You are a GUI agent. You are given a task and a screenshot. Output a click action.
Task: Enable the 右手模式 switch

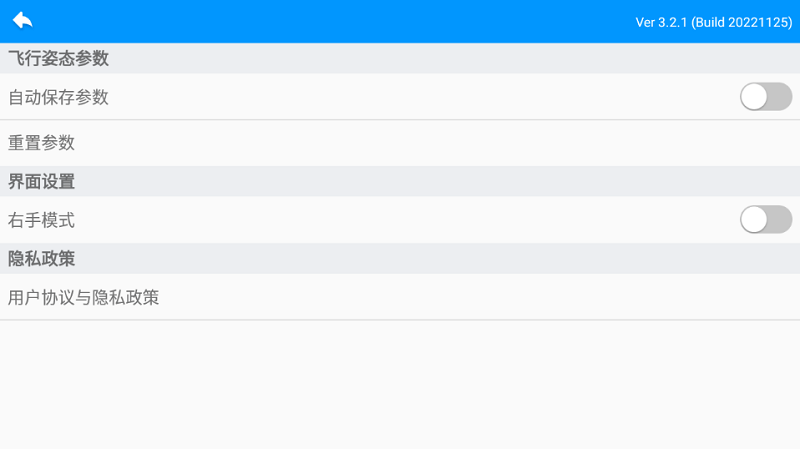[x=765, y=220]
